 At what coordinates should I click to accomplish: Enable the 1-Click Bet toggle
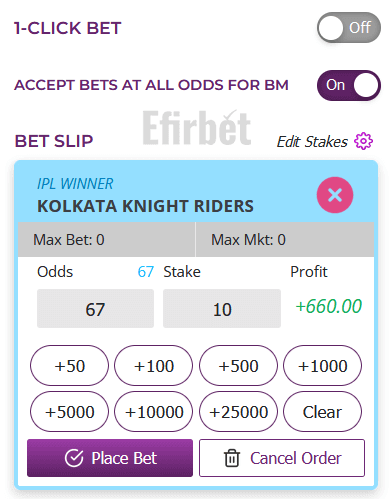pos(349,28)
